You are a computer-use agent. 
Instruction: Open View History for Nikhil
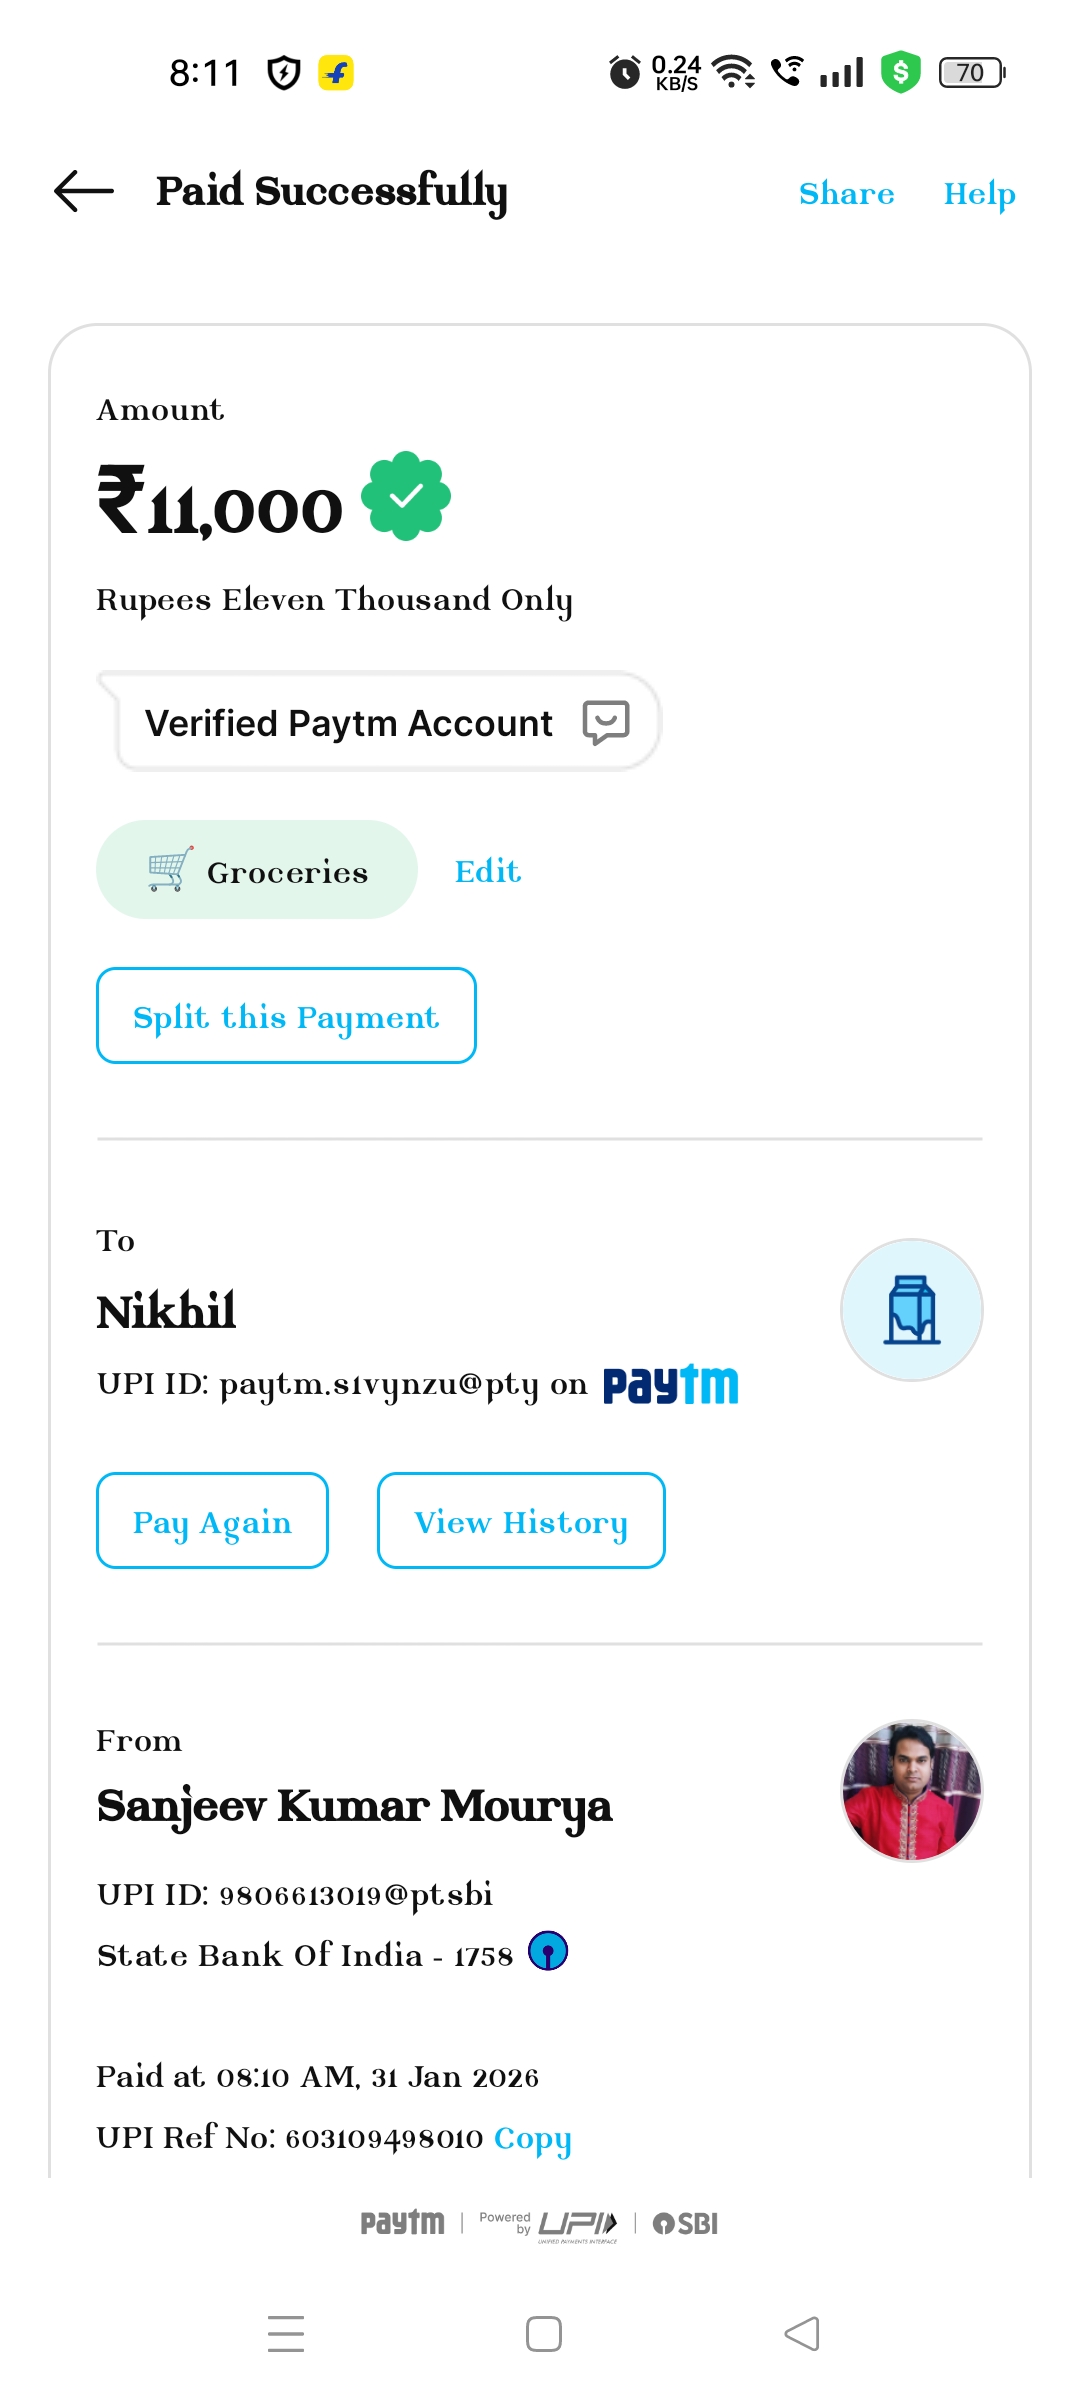[x=521, y=1521]
